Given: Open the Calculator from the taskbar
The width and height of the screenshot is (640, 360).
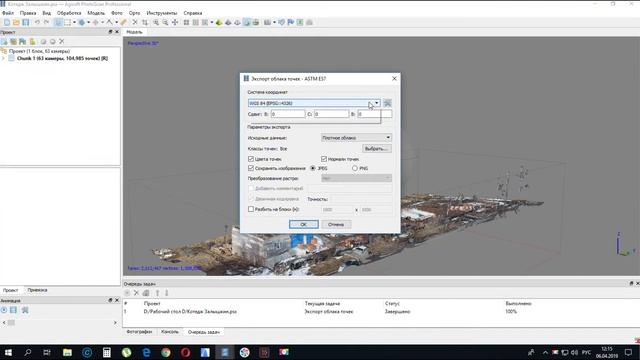Looking at the screenshot, I should [107, 353].
